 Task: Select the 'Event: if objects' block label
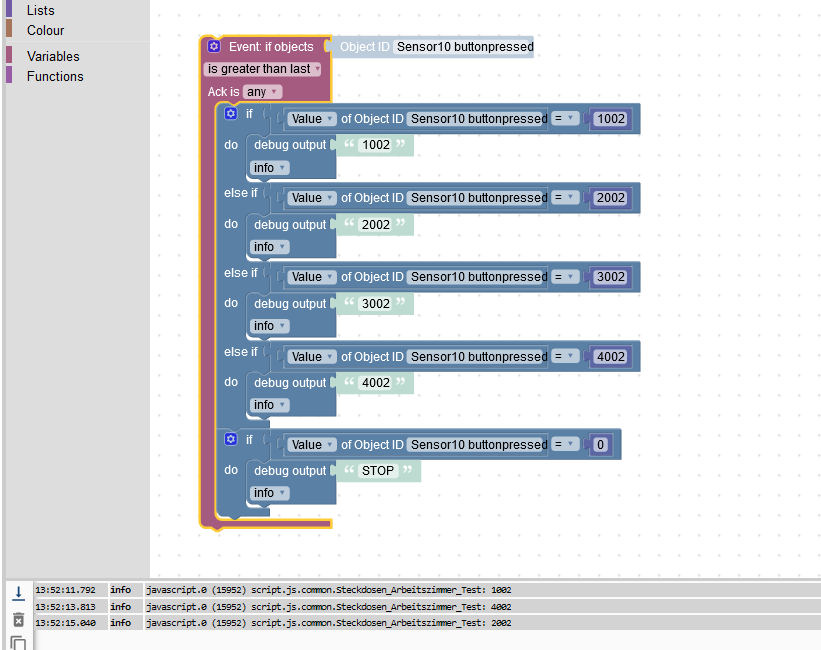tap(271, 47)
